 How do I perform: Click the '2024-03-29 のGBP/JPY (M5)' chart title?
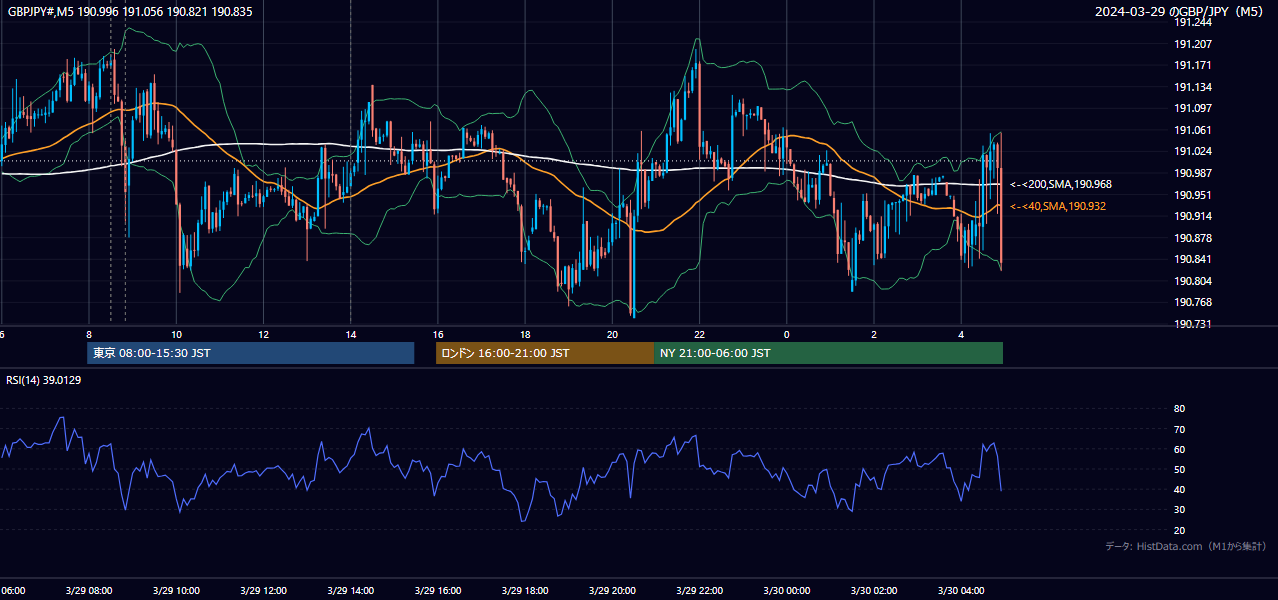1180,11
